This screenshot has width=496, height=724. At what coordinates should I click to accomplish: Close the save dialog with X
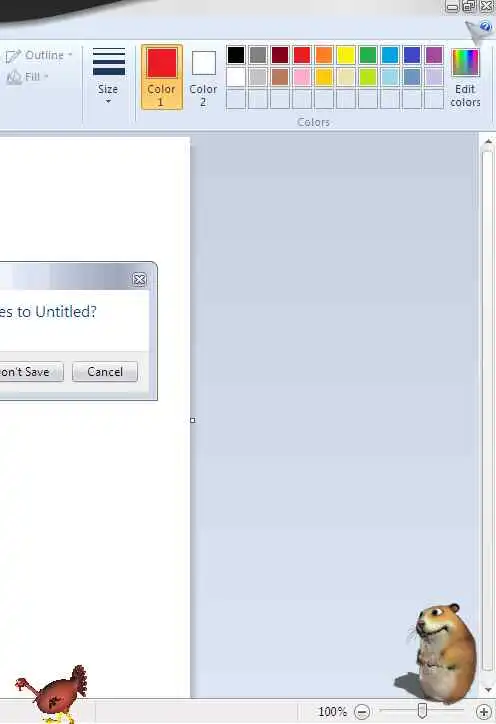(139, 279)
